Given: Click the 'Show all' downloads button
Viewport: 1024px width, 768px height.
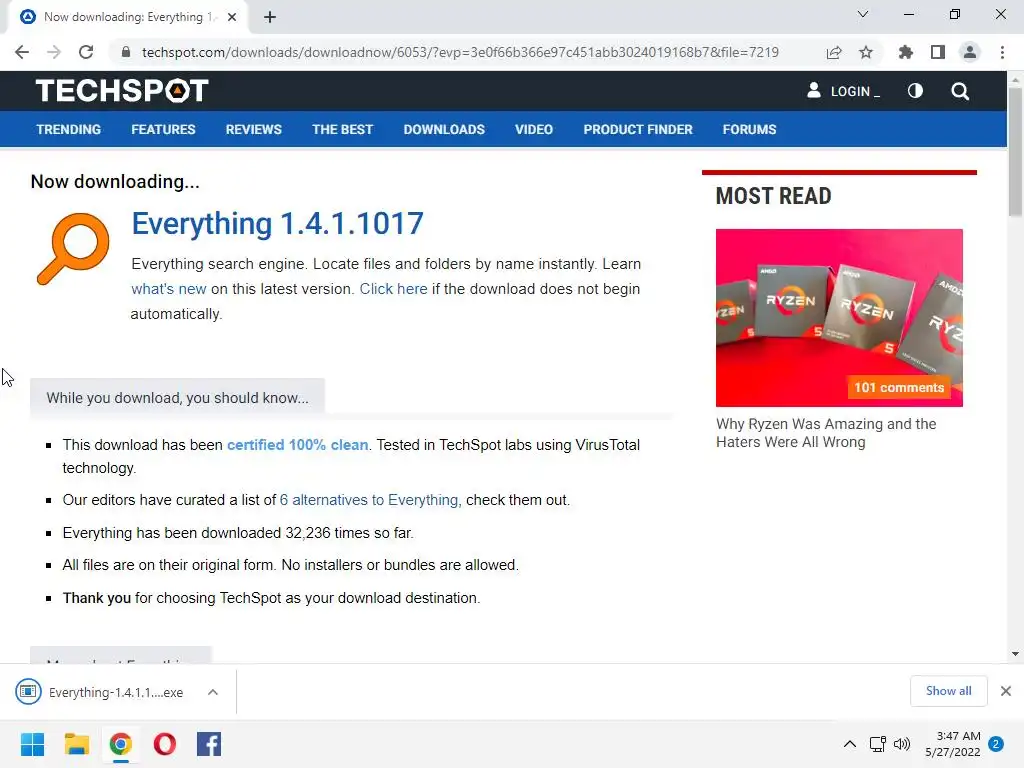Looking at the screenshot, I should (x=948, y=691).
